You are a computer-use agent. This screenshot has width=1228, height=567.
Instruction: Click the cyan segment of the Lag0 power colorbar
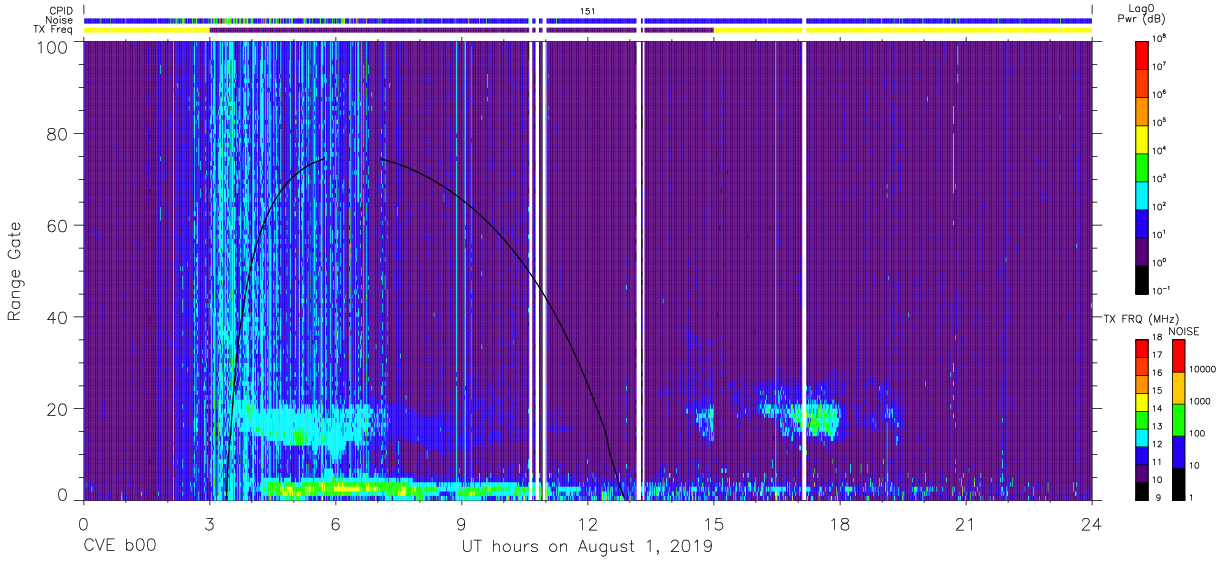point(1143,194)
